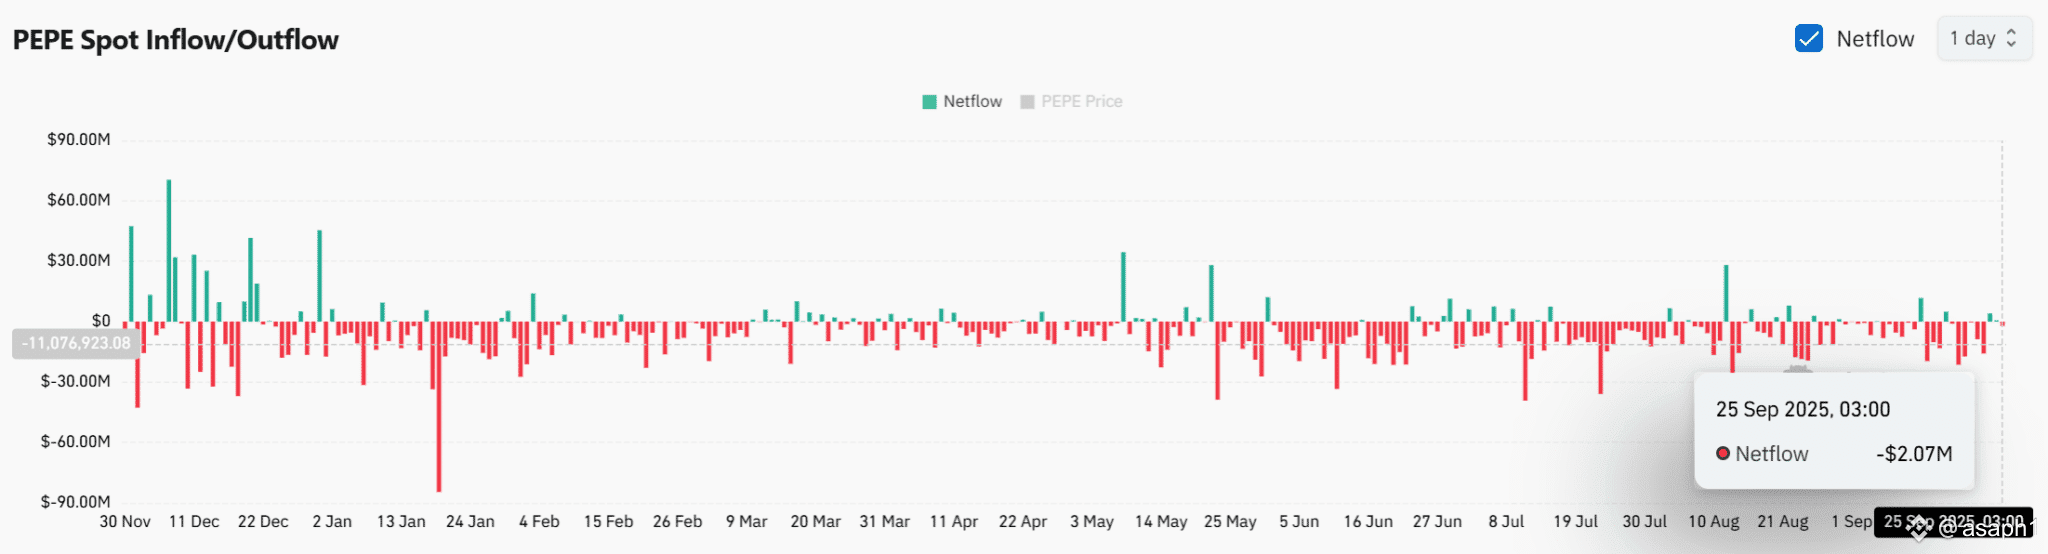The height and width of the screenshot is (554, 2048).
Task: Click the PEPE Spot Inflow/Outflow title
Action: (x=176, y=40)
